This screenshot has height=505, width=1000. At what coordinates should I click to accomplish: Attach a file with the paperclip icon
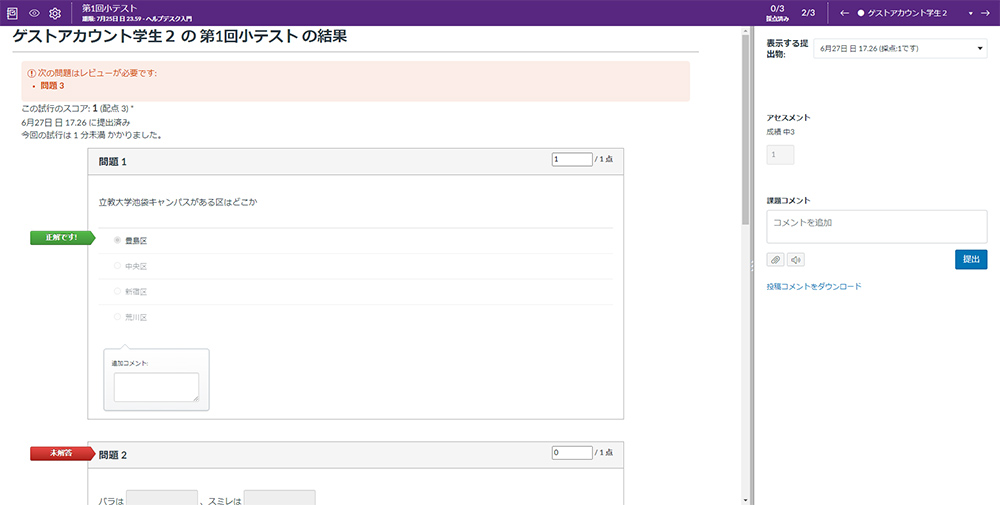click(x=776, y=260)
